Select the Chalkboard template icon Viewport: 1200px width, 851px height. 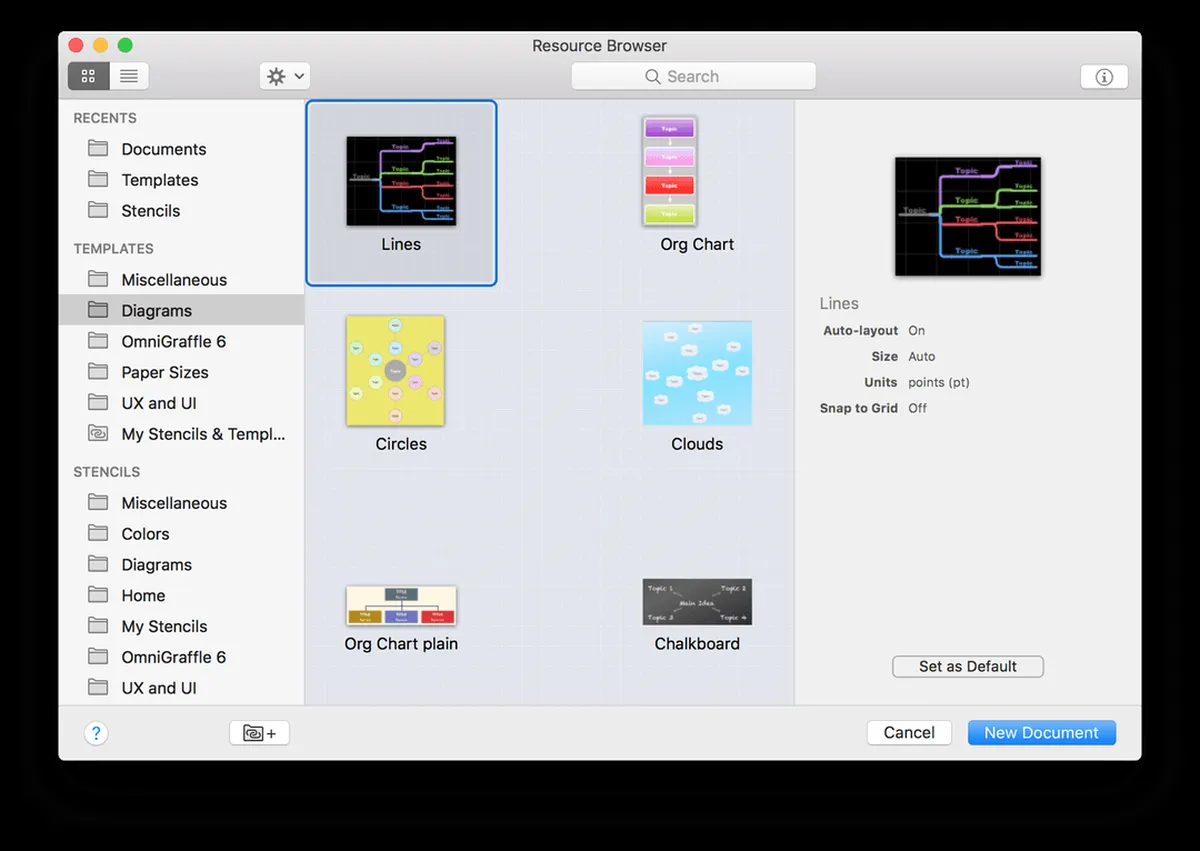[x=697, y=602]
